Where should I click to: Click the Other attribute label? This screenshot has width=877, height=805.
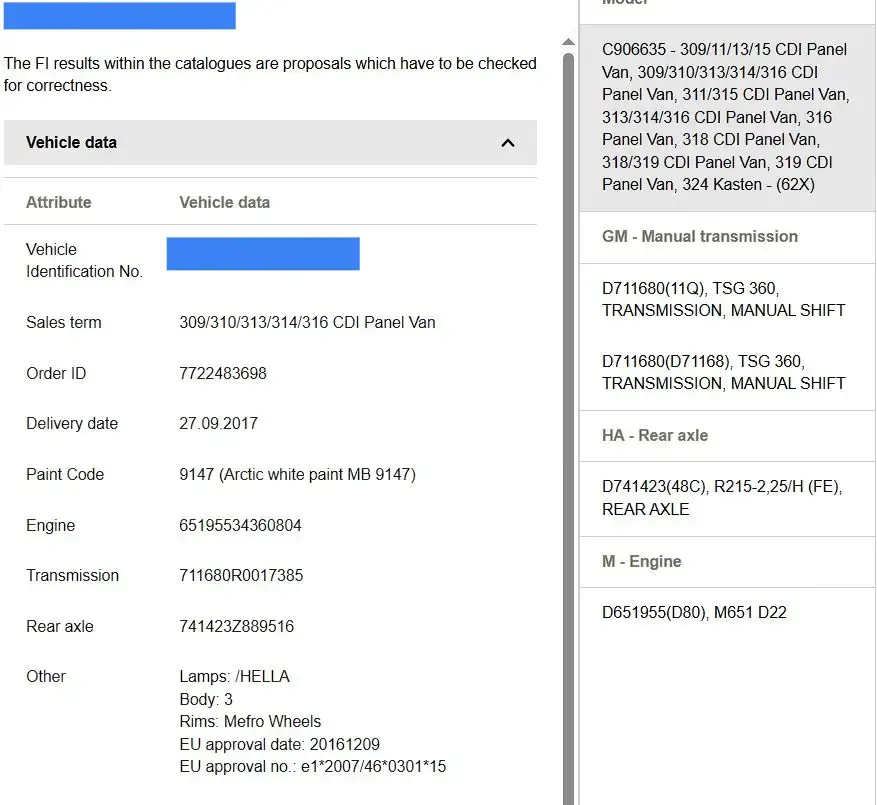point(46,676)
